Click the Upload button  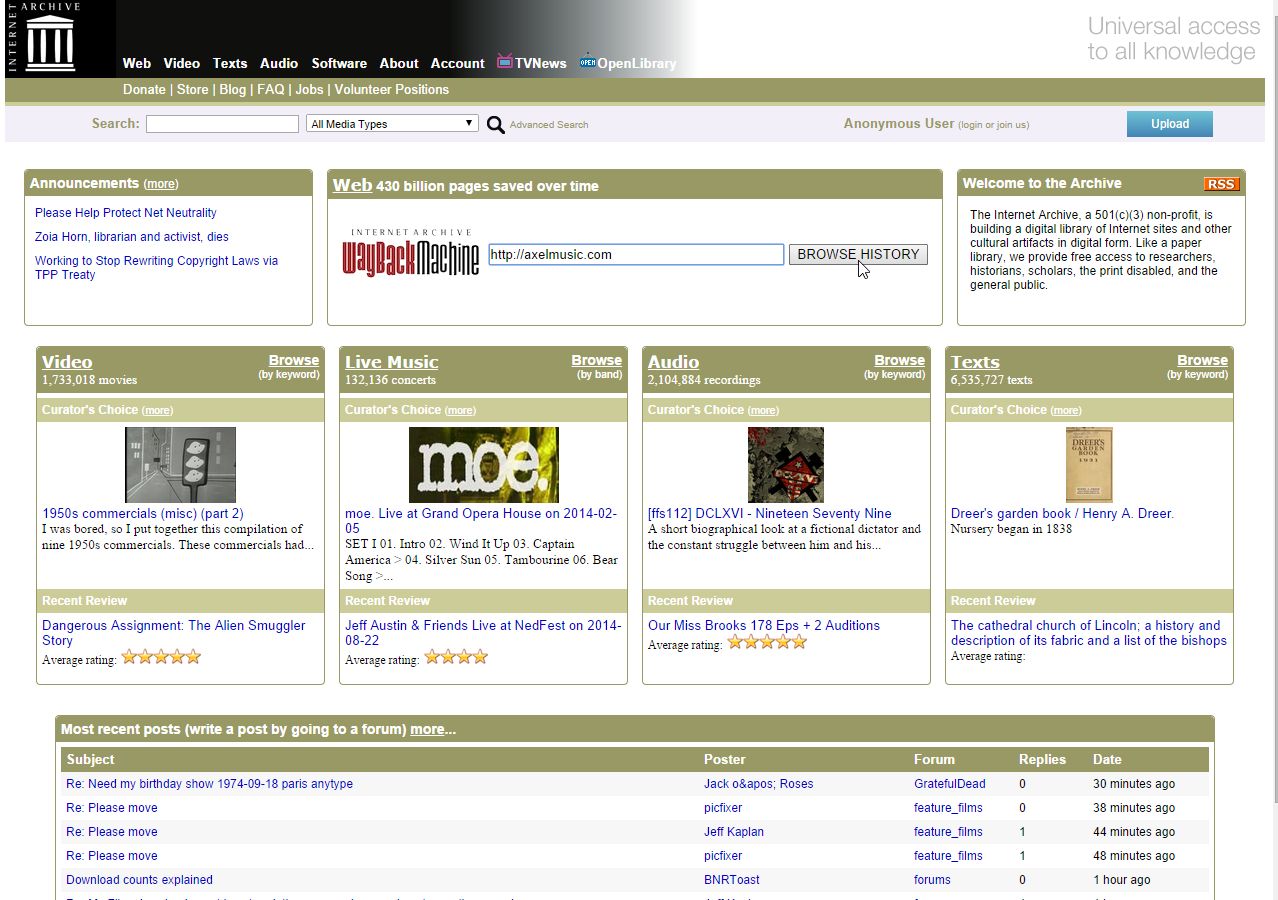click(1170, 124)
